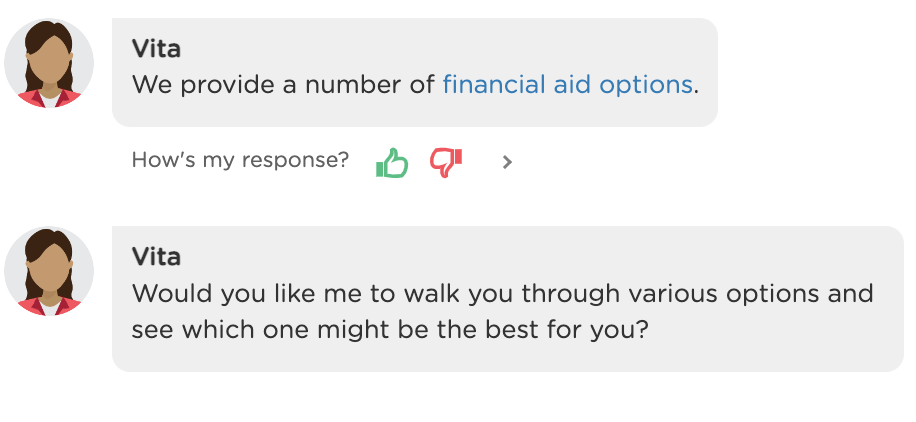Select the Vita name in second message
916x422 pixels.
(x=156, y=257)
